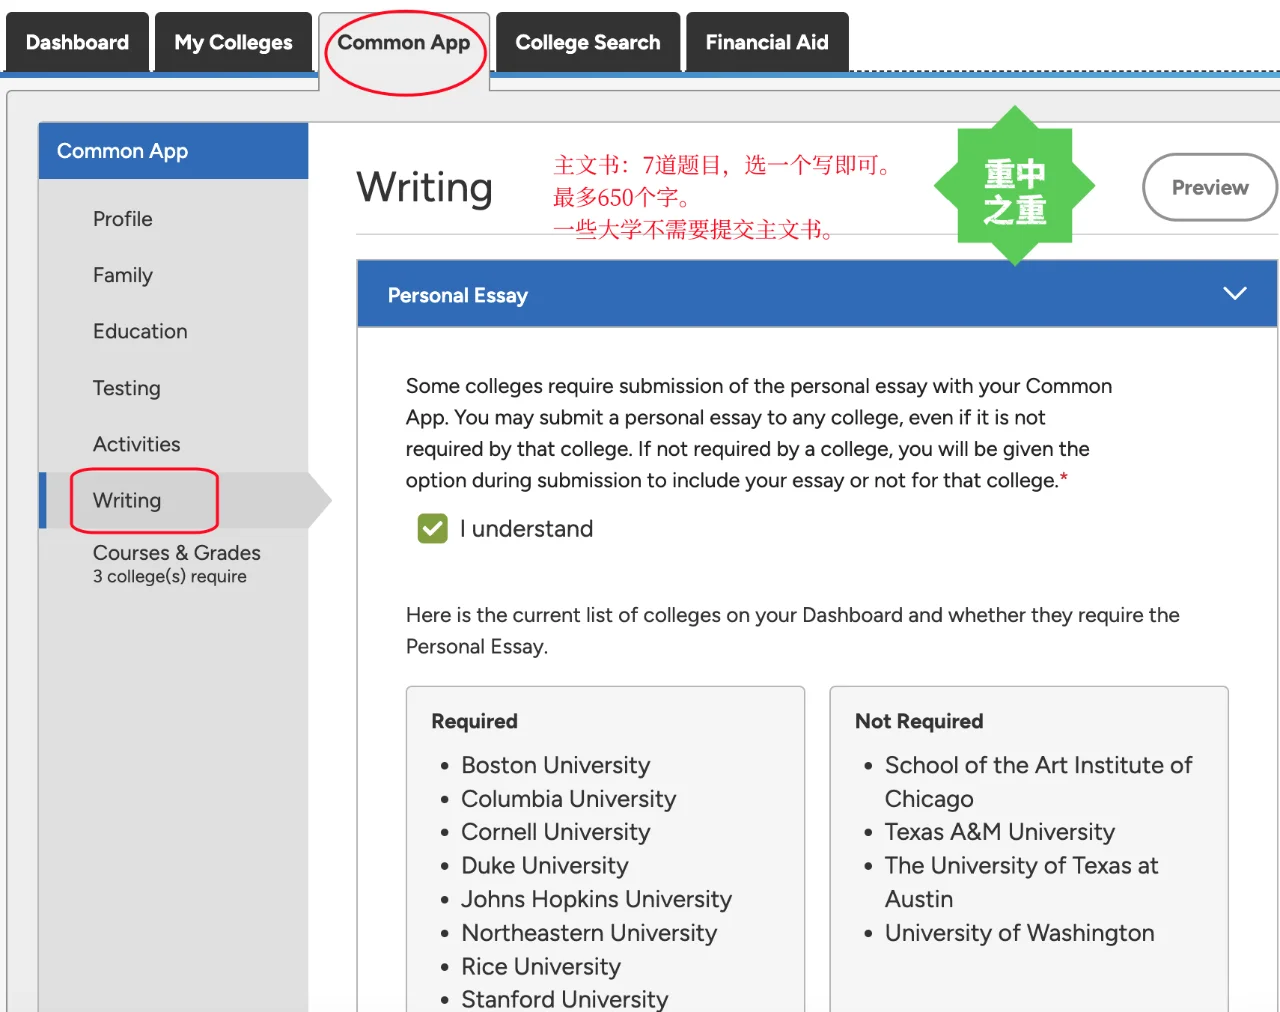Go to Courses & Grades

coord(176,553)
